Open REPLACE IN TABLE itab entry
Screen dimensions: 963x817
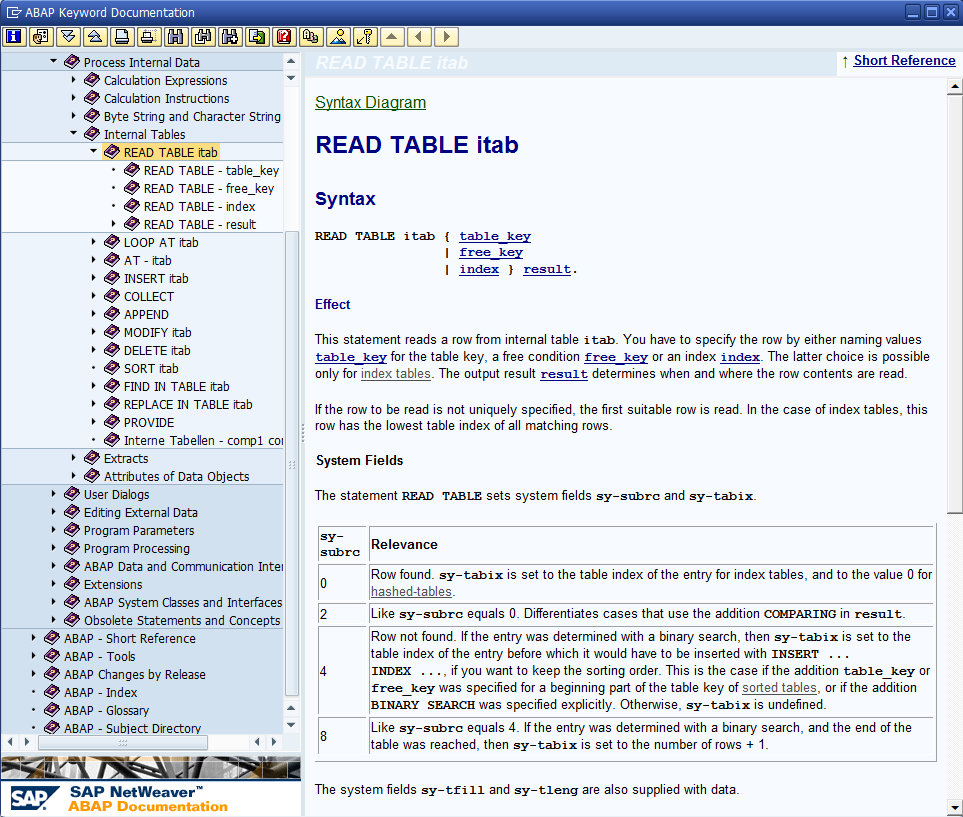coord(188,404)
